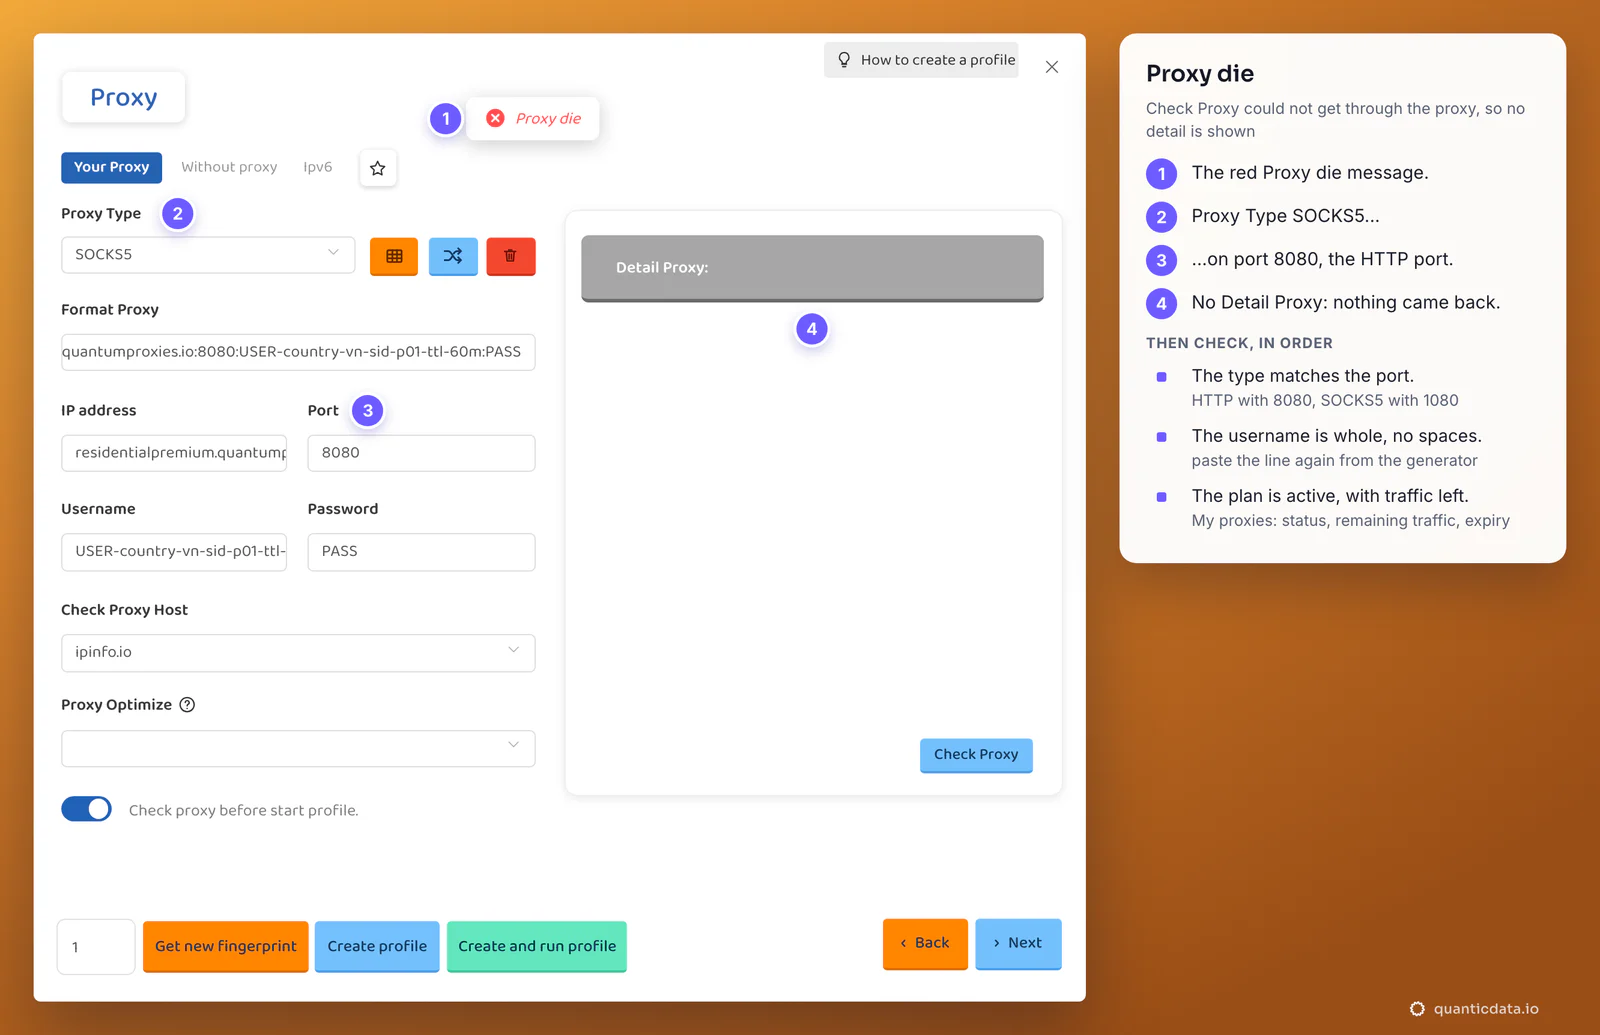Click the Password field showing PASS

pos(421,552)
